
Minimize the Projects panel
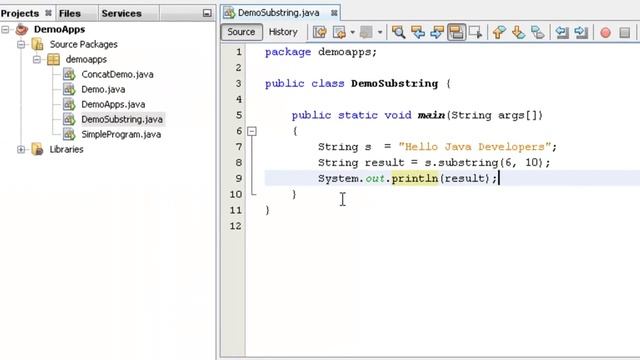(207, 13)
